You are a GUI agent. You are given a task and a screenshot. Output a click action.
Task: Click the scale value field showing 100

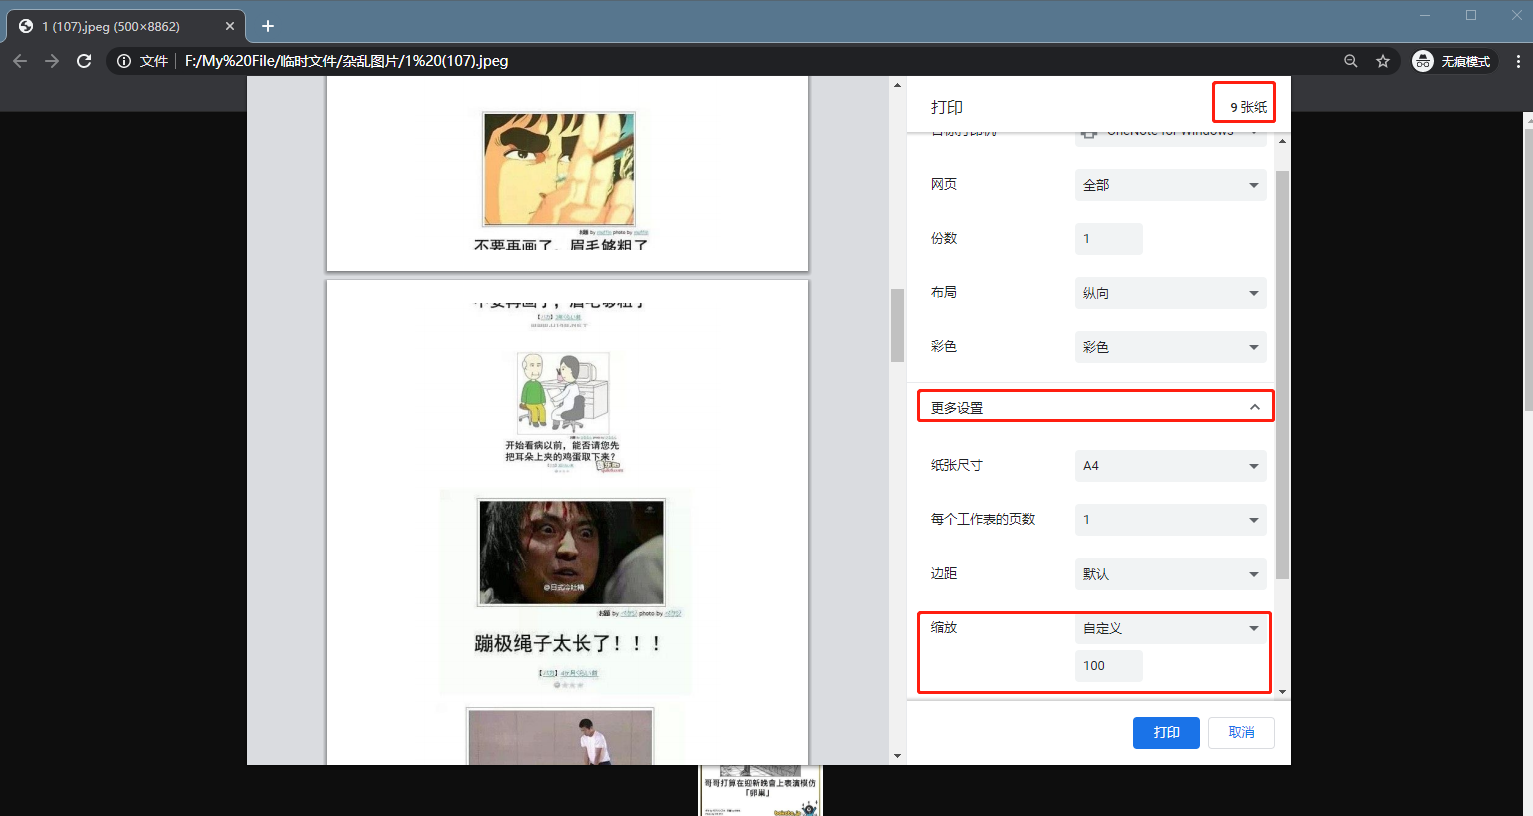pos(1108,666)
